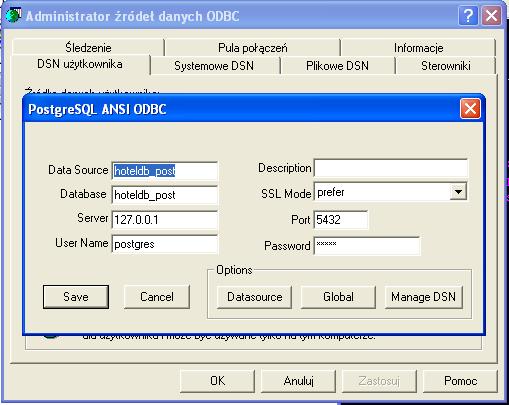Click the Anuluj button

(x=298, y=381)
